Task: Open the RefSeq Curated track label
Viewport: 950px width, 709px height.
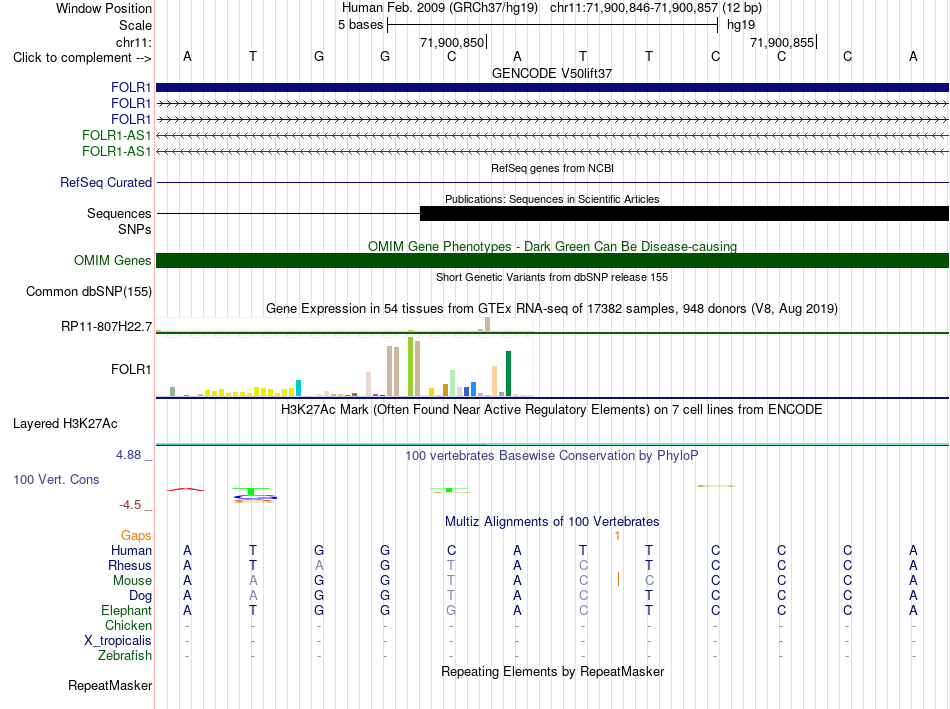Action: click(x=106, y=182)
